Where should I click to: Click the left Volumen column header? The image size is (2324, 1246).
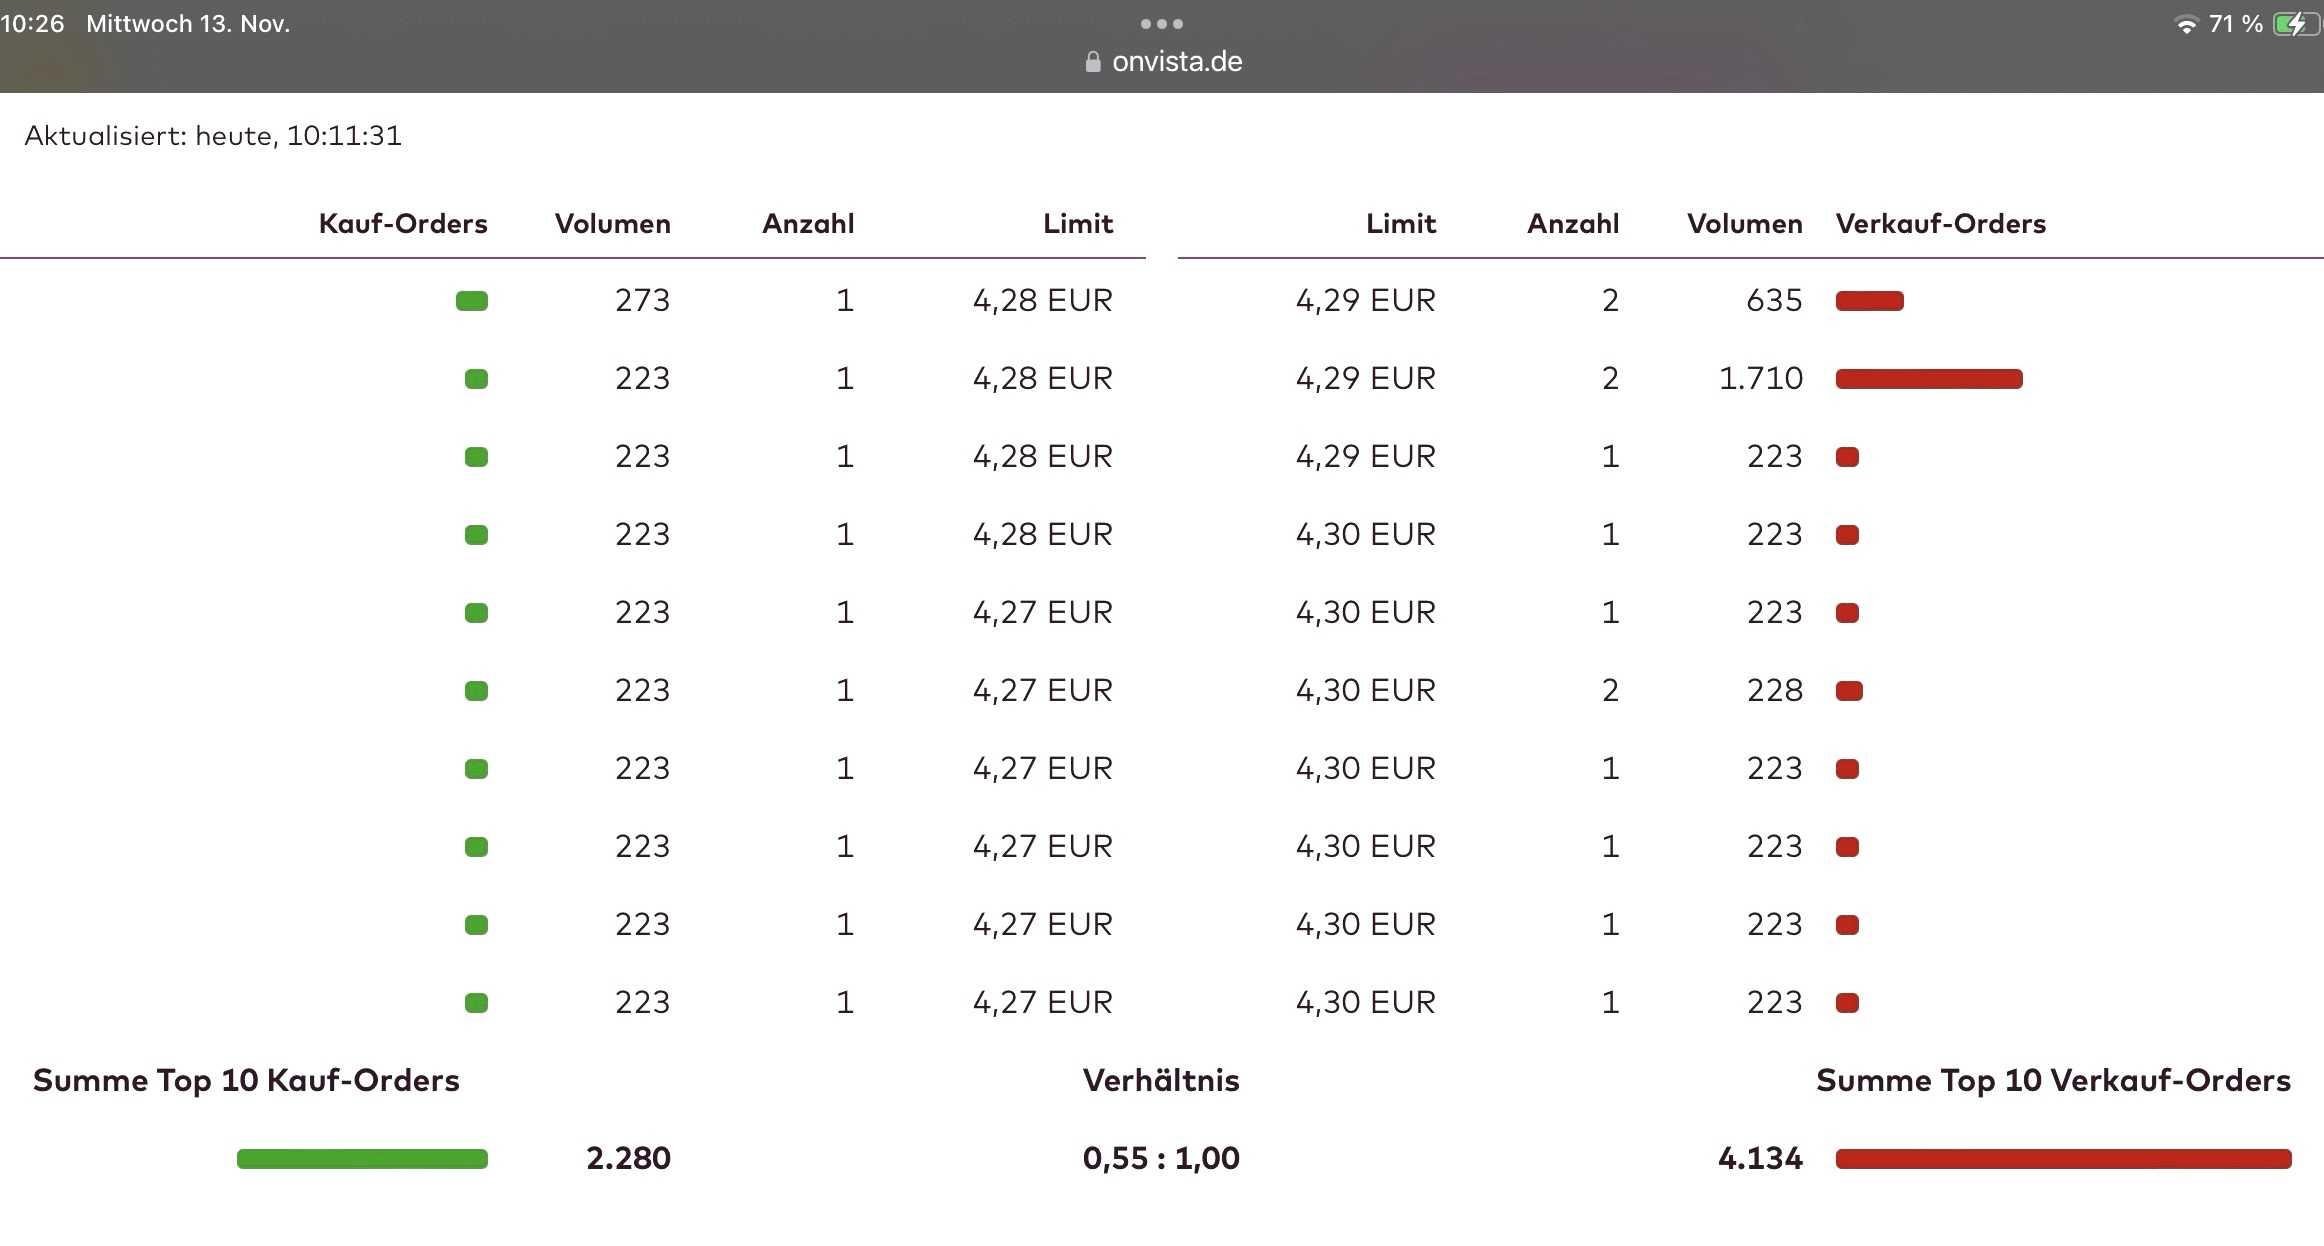612,224
